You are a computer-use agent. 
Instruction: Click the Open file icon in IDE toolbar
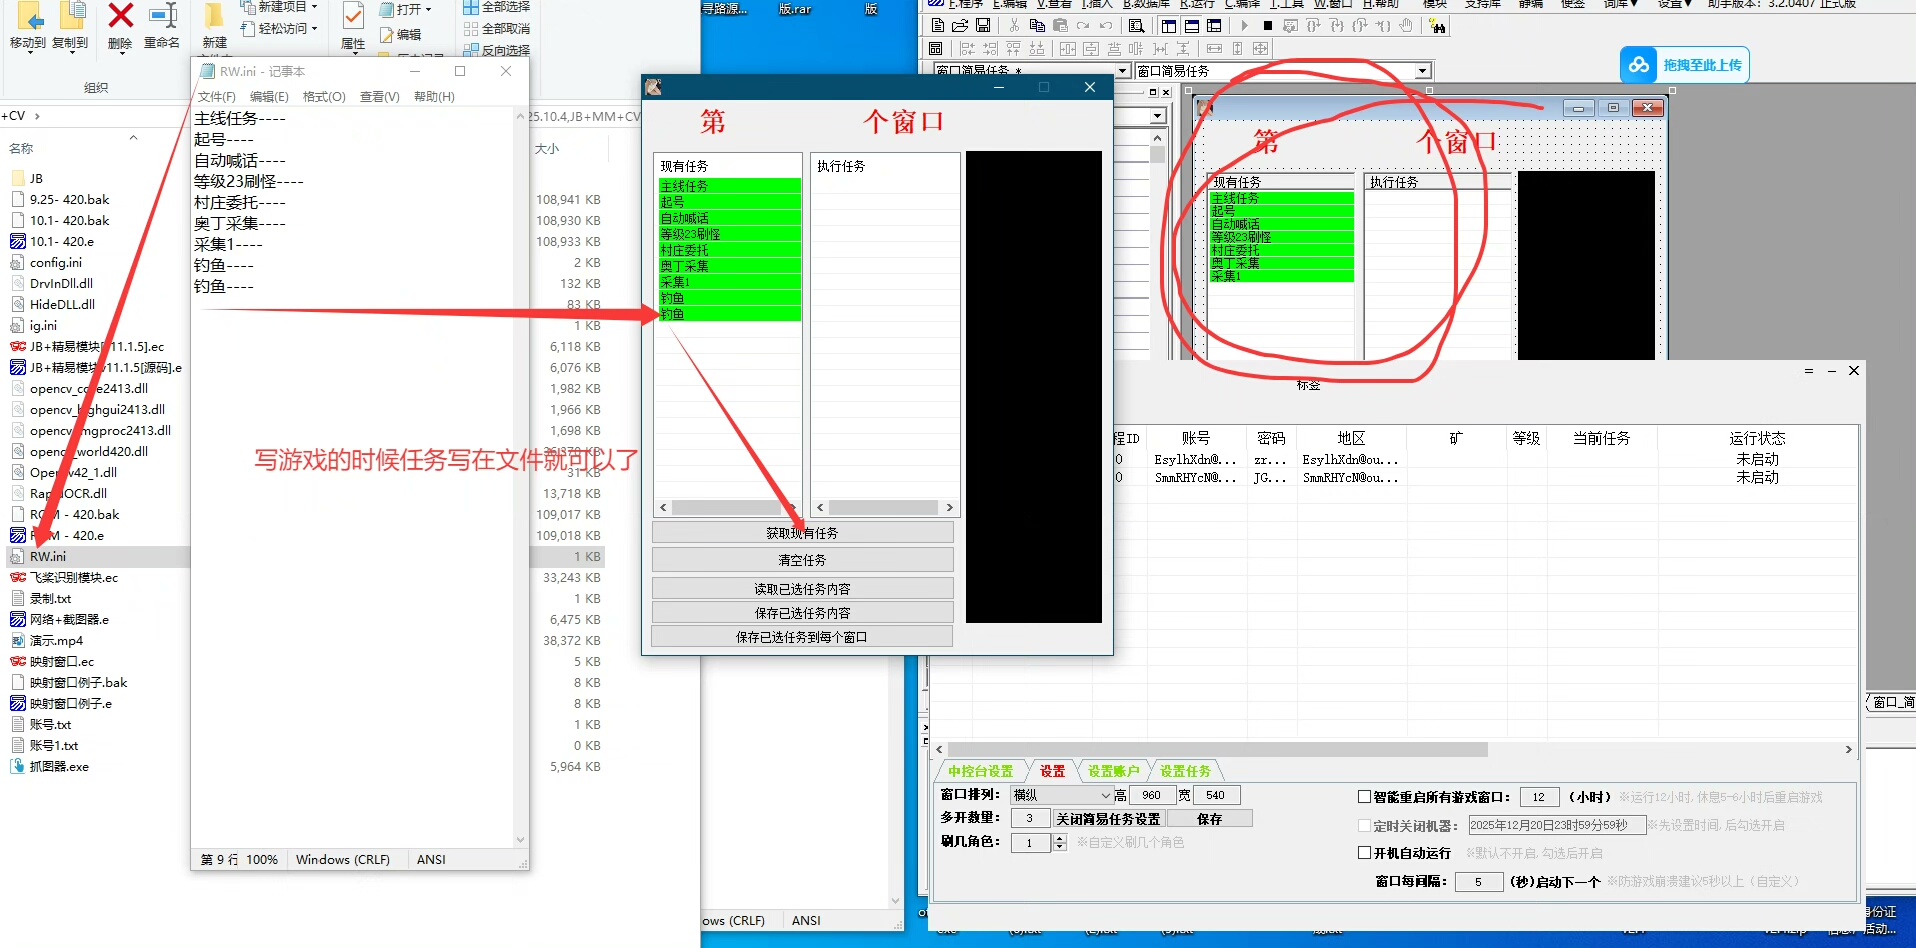pos(960,26)
